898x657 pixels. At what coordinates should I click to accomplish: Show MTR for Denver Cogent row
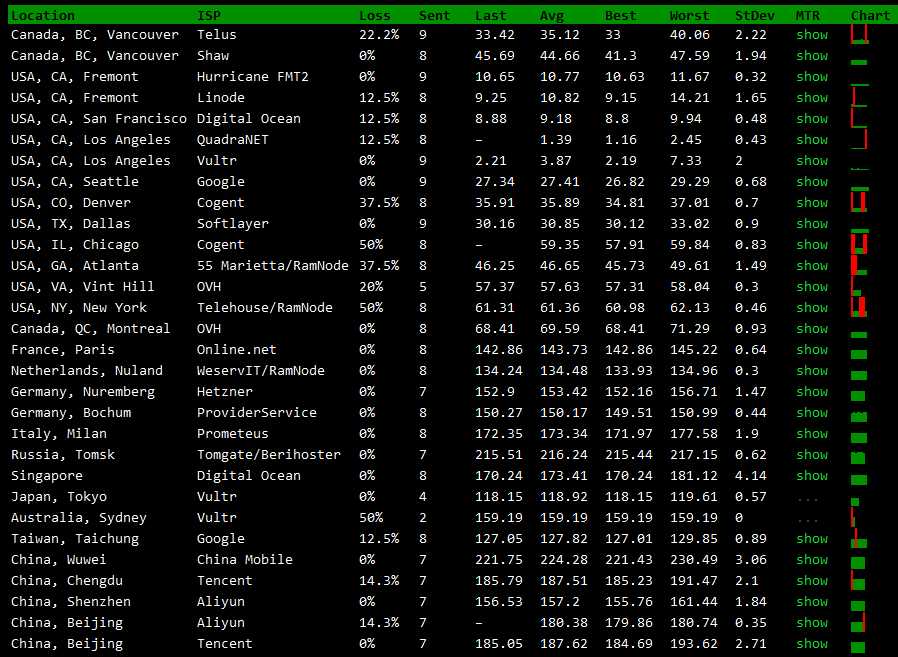[812, 203]
